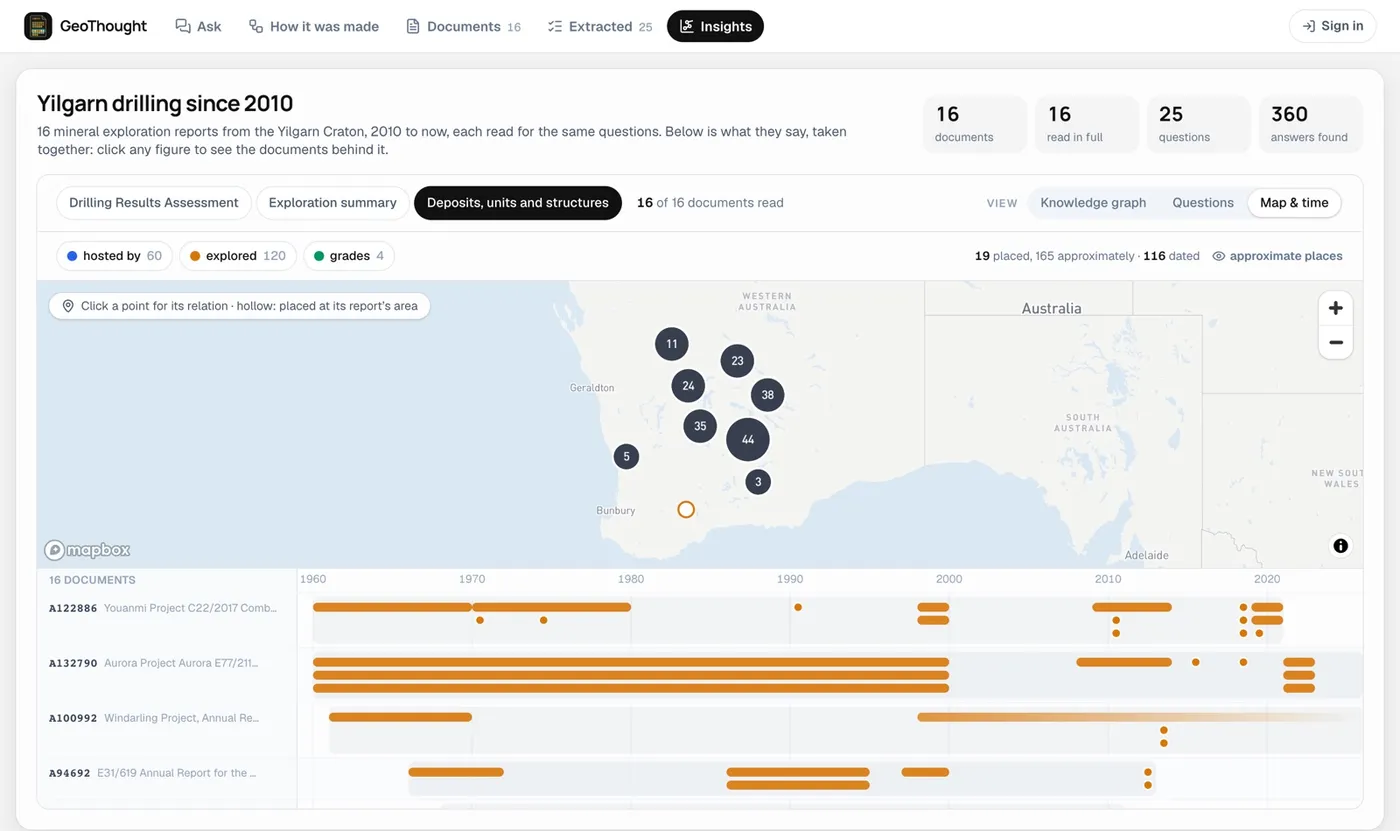Click the map cluster labeled 44
Image resolution: width=1400 pixels, height=831 pixels.
[748, 440]
